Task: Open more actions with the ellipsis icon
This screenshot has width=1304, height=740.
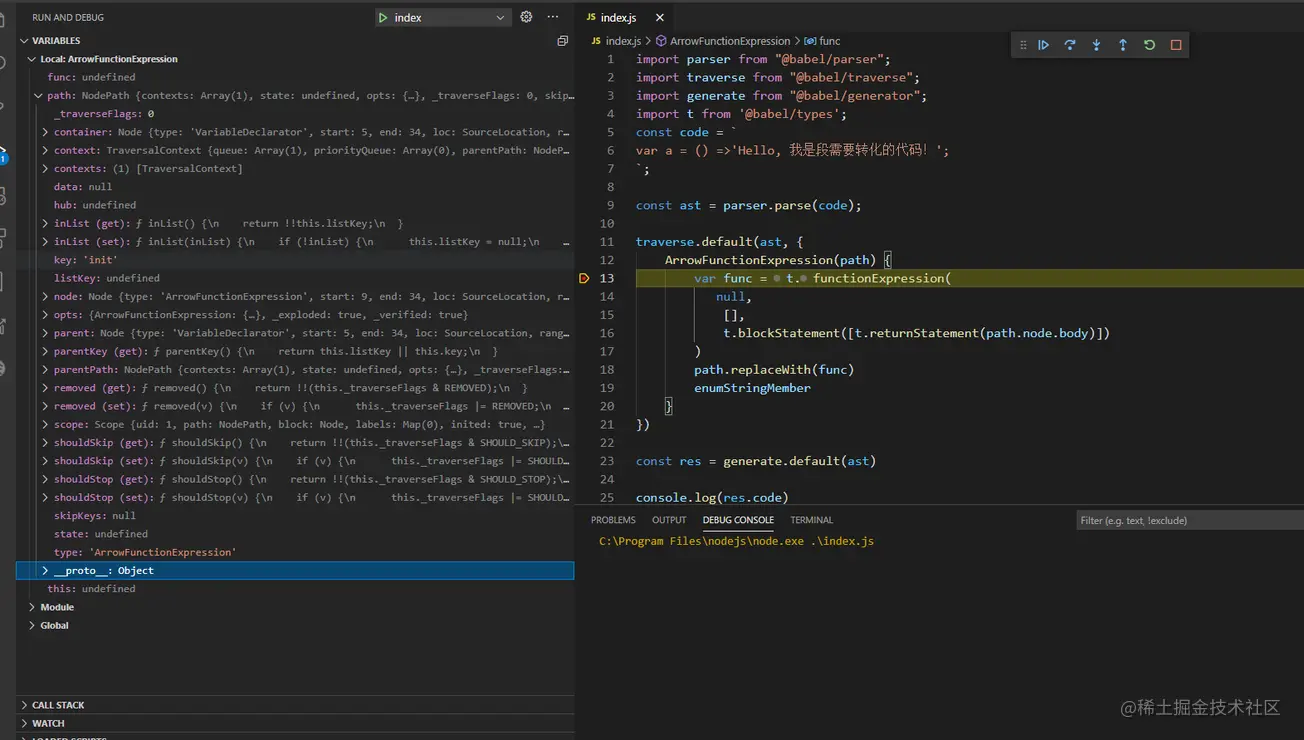Action: point(552,17)
